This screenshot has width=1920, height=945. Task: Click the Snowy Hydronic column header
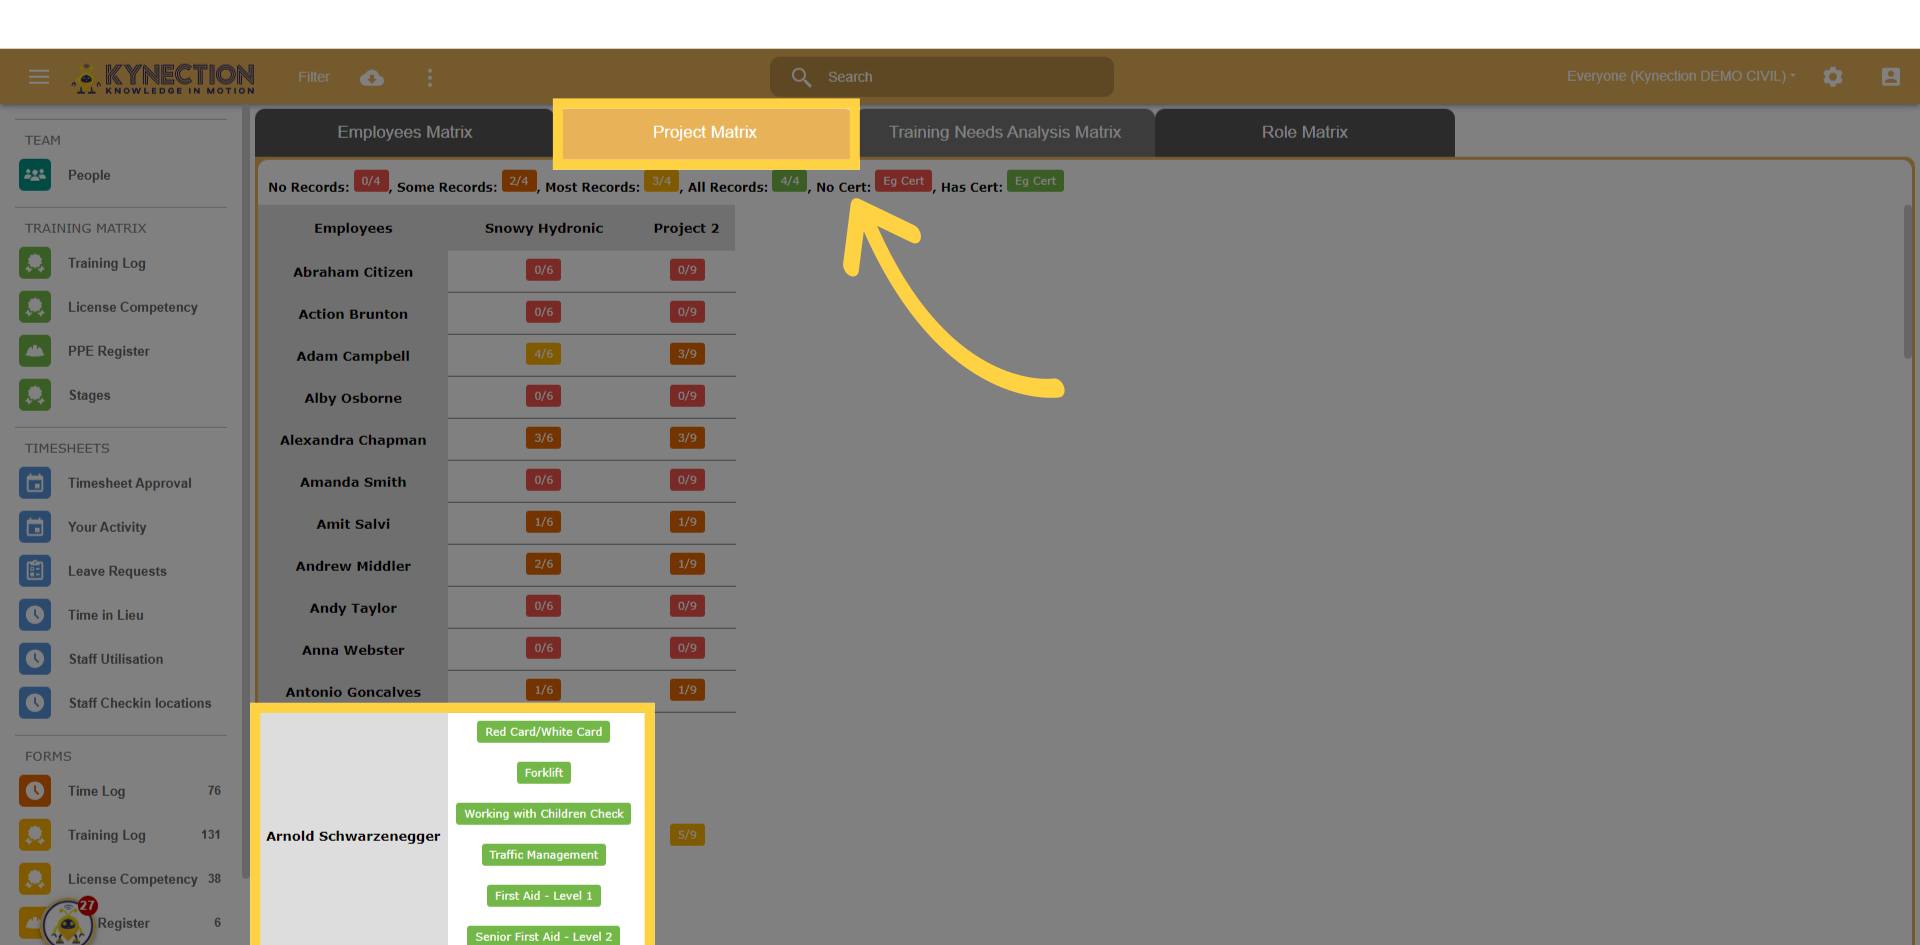pyautogui.click(x=544, y=228)
